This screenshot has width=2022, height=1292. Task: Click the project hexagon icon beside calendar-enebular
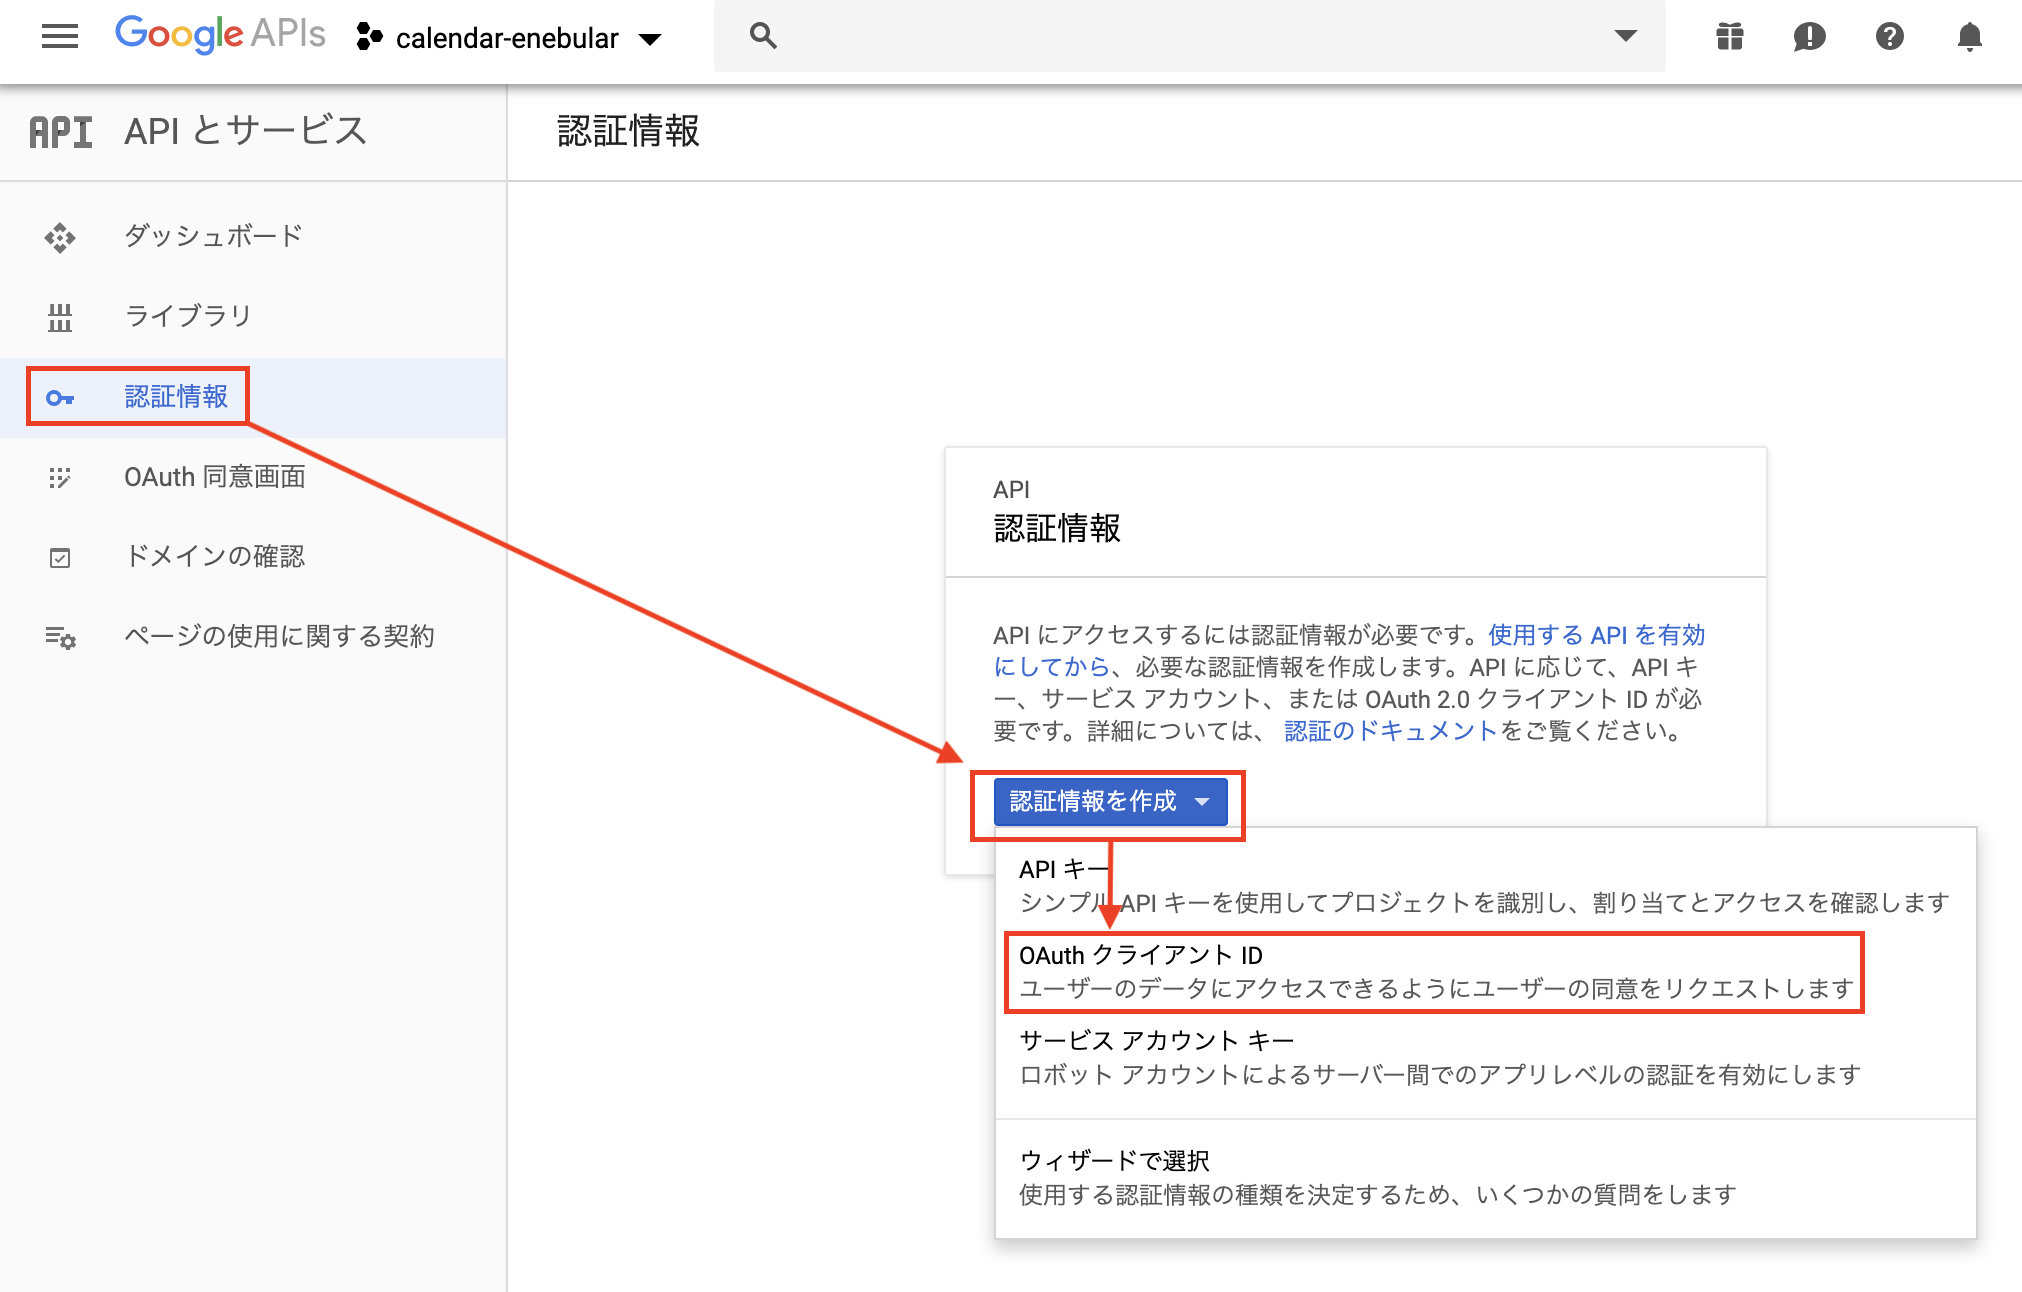[x=369, y=37]
